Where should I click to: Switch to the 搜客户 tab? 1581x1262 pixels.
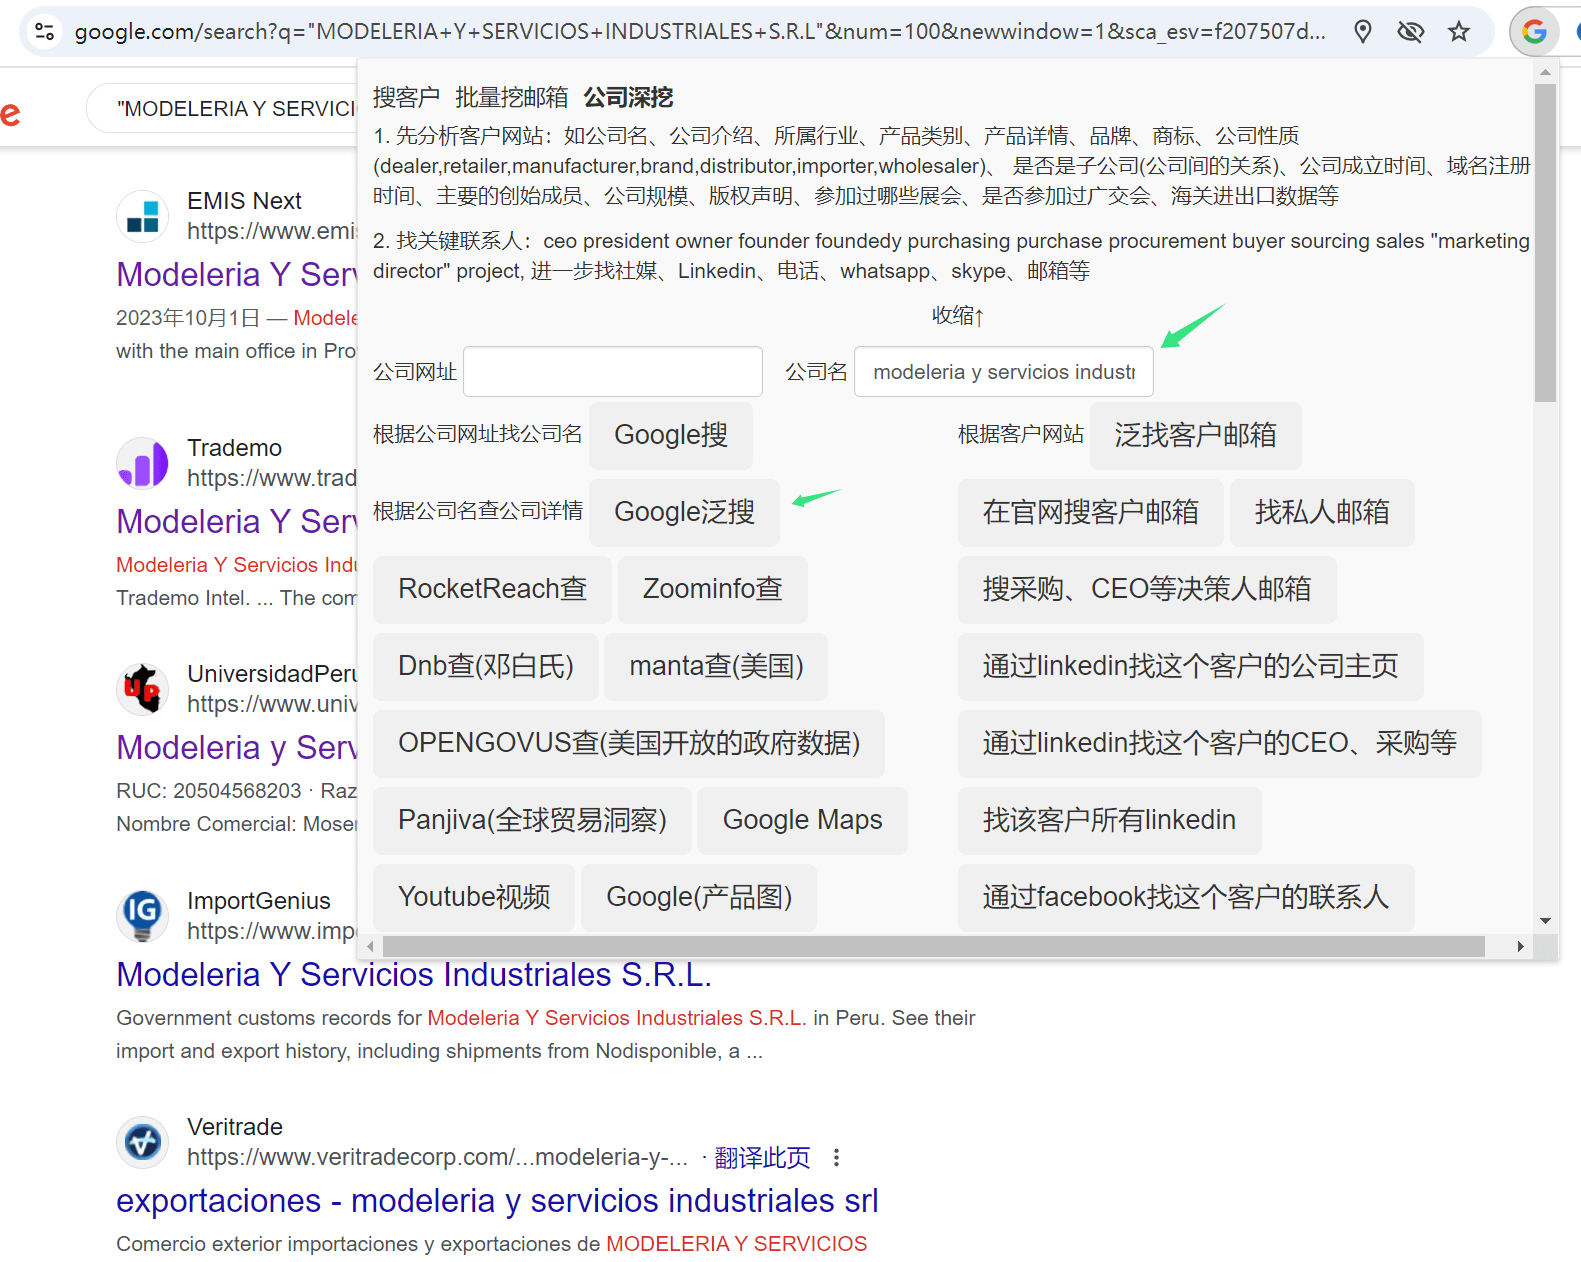point(406,97)
